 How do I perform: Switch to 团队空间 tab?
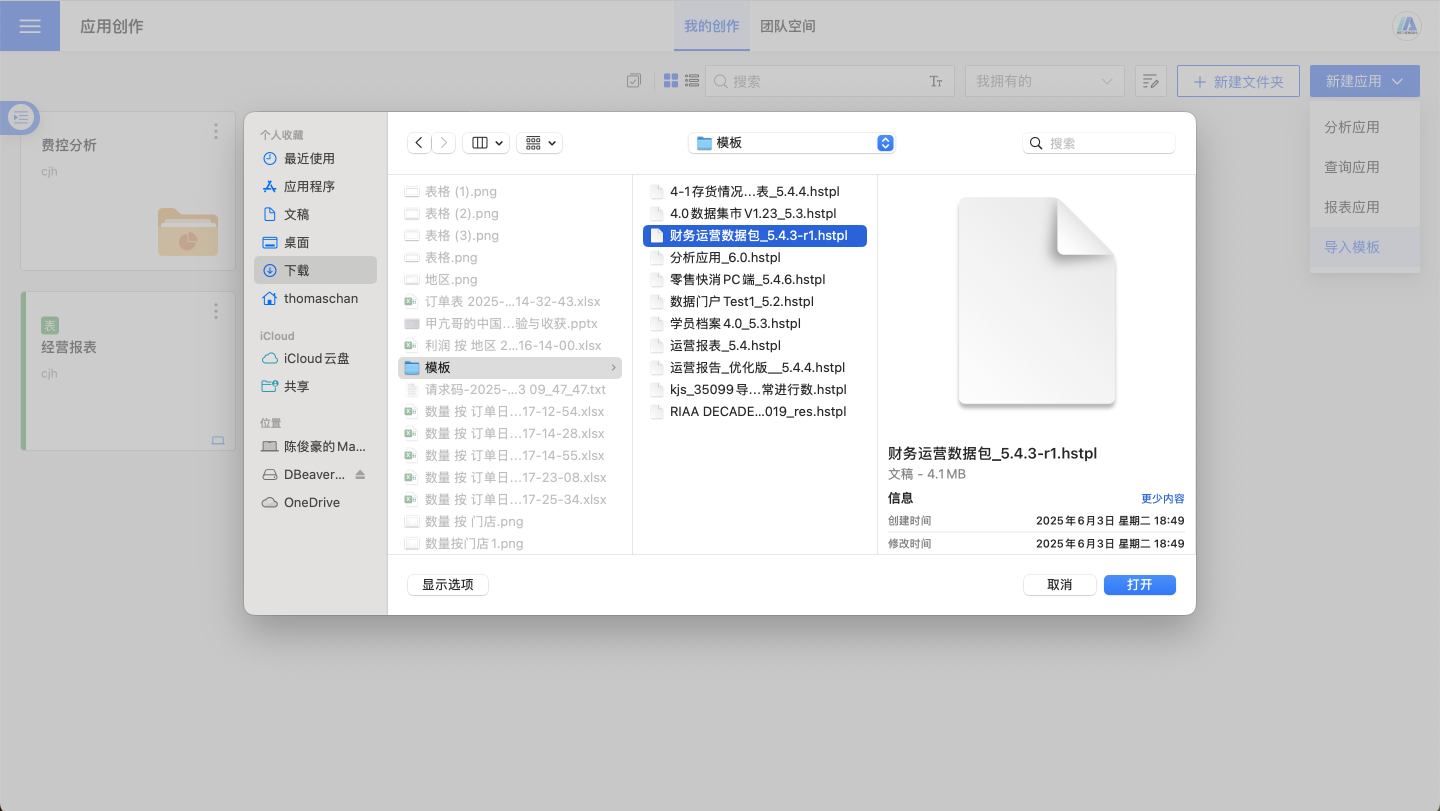[788, 26]
